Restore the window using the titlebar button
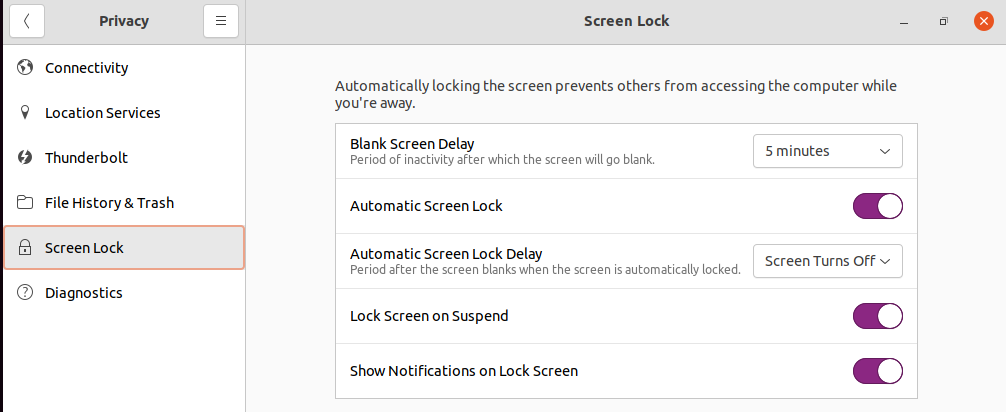 pos(943,21)
